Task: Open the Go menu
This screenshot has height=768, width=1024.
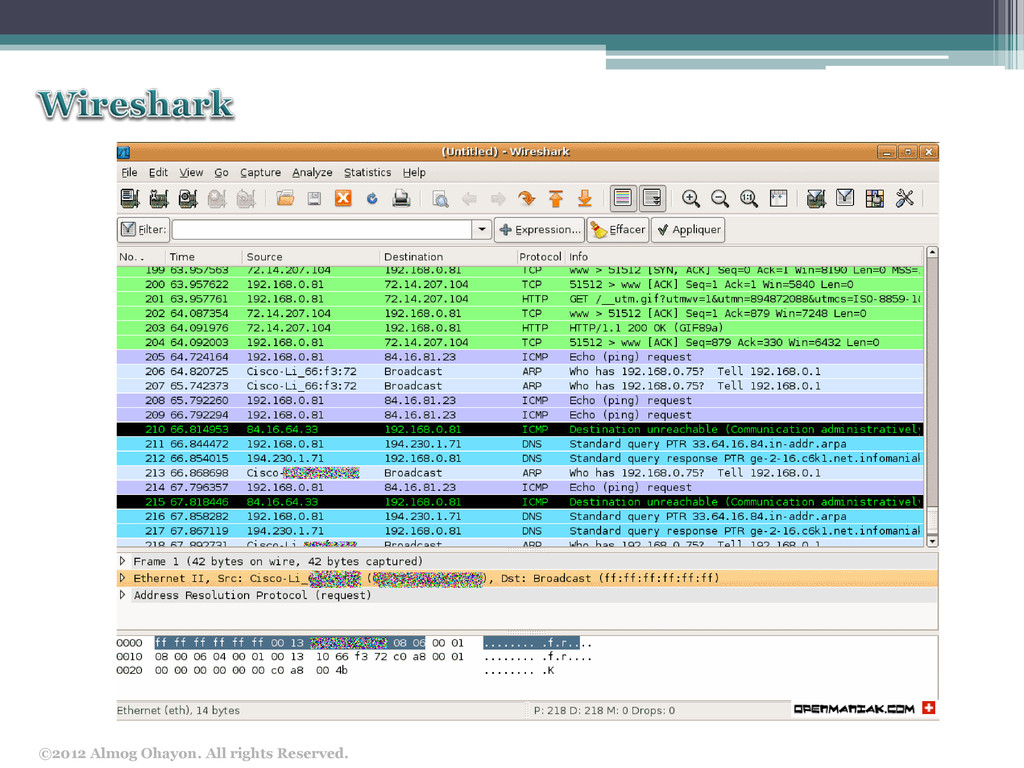Action: click(221, 172)
